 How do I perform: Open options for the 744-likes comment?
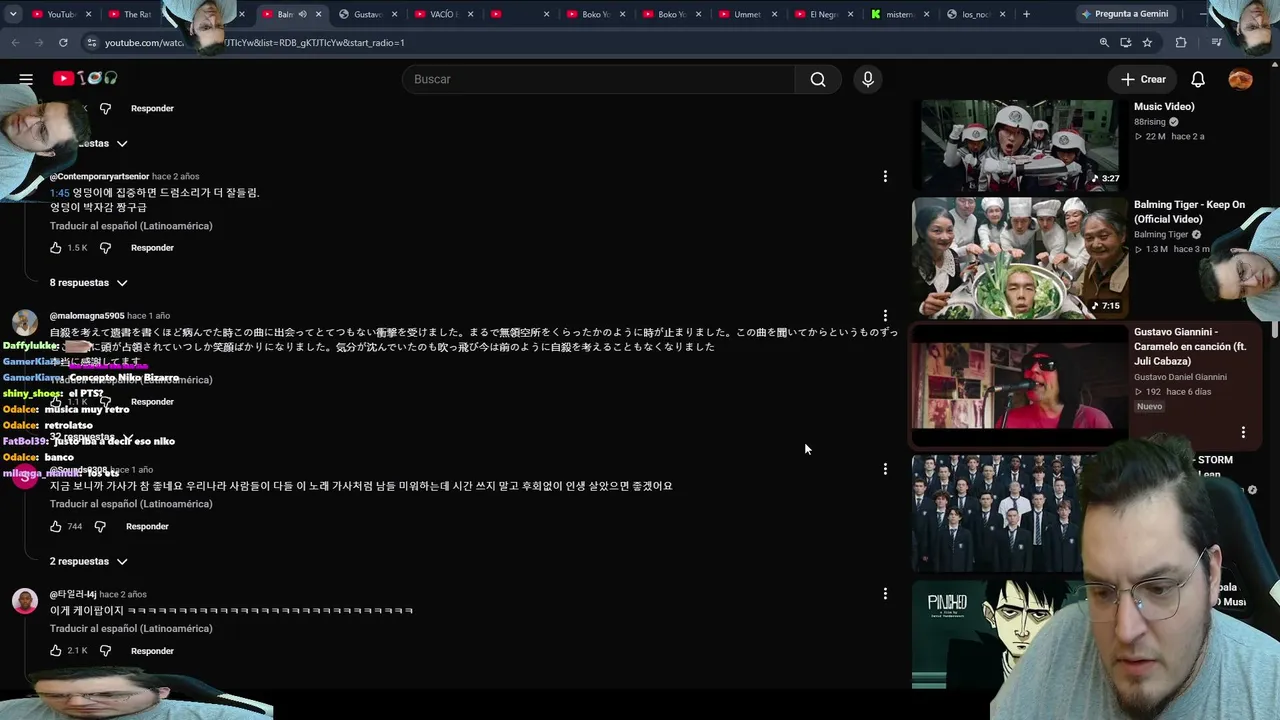885,468
